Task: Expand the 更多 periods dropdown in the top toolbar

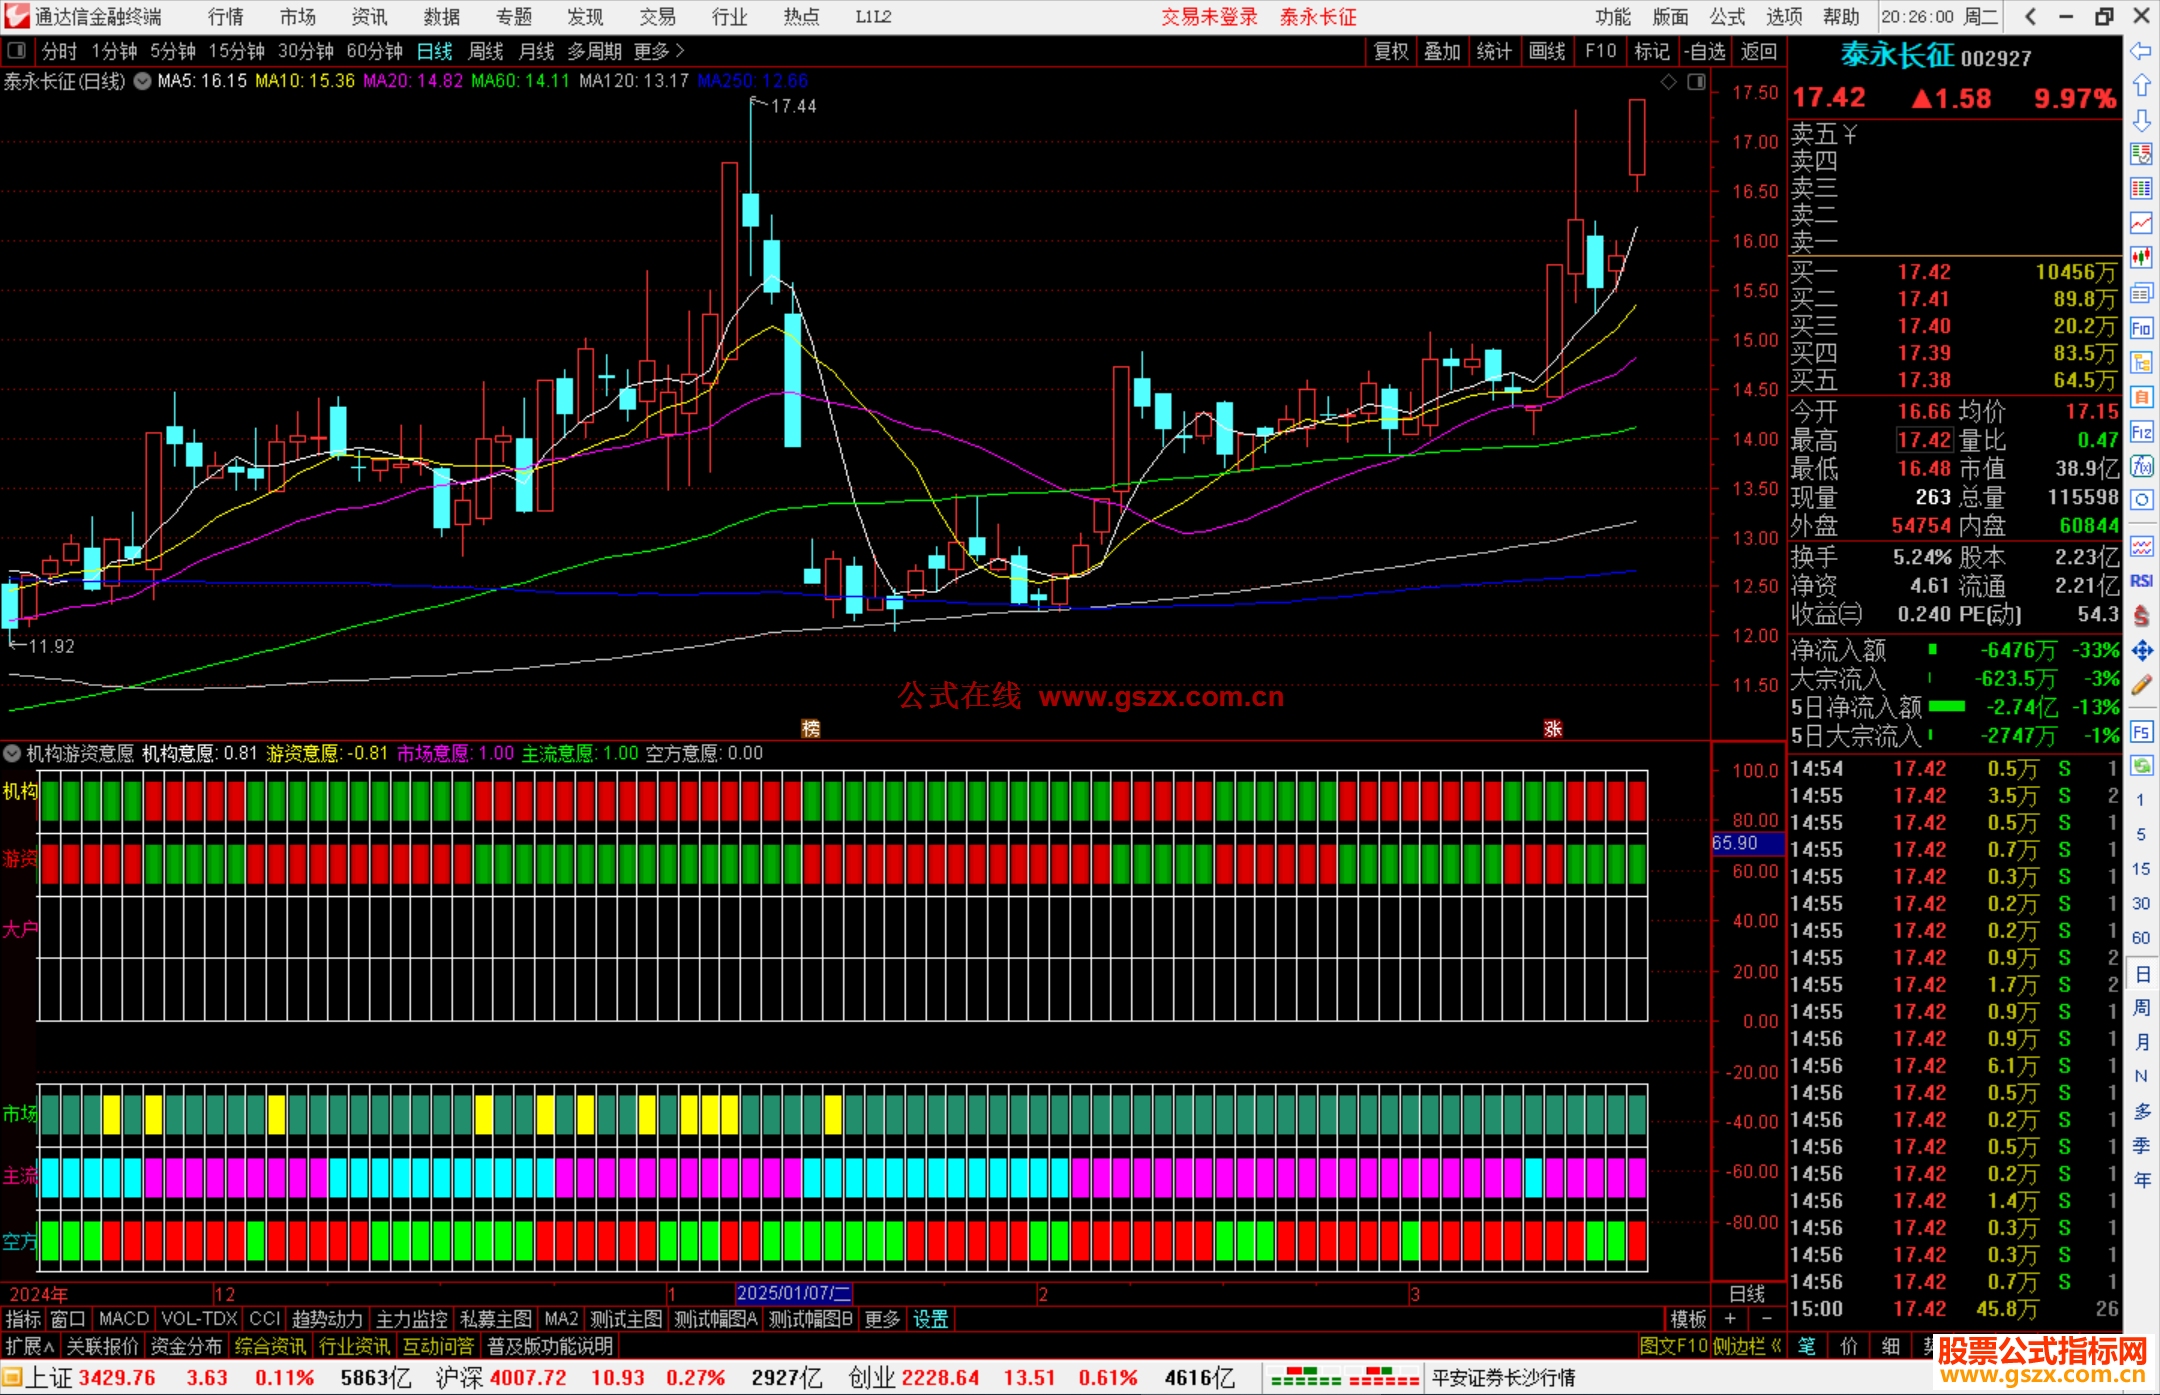Action: pos(659,51)
